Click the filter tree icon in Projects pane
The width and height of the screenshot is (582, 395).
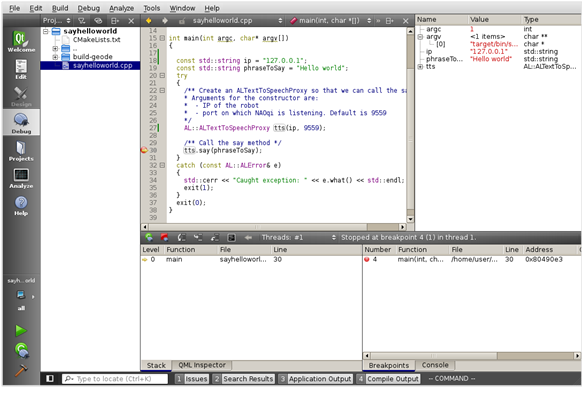pos(82,21)
